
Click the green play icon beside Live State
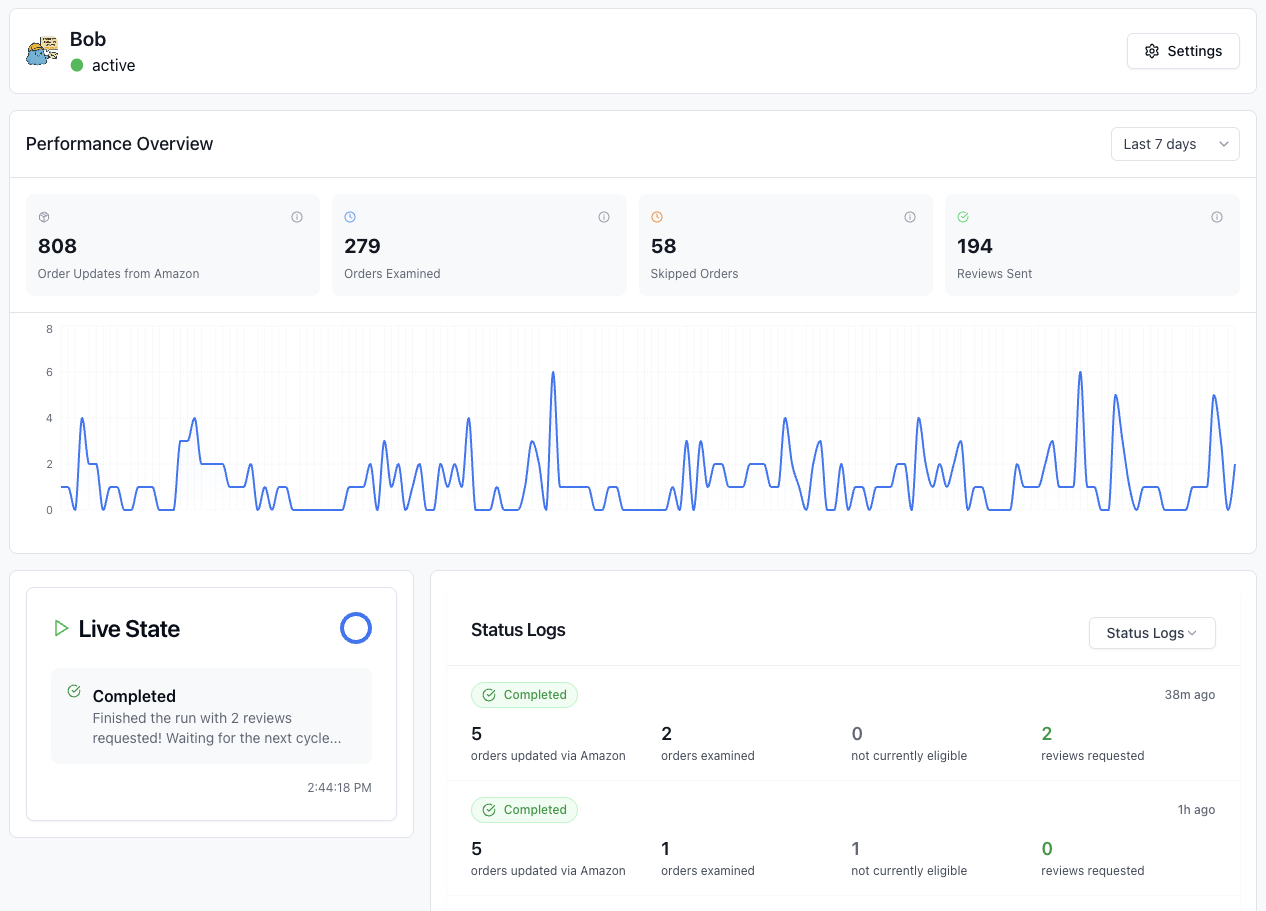(x=61, y=628)
